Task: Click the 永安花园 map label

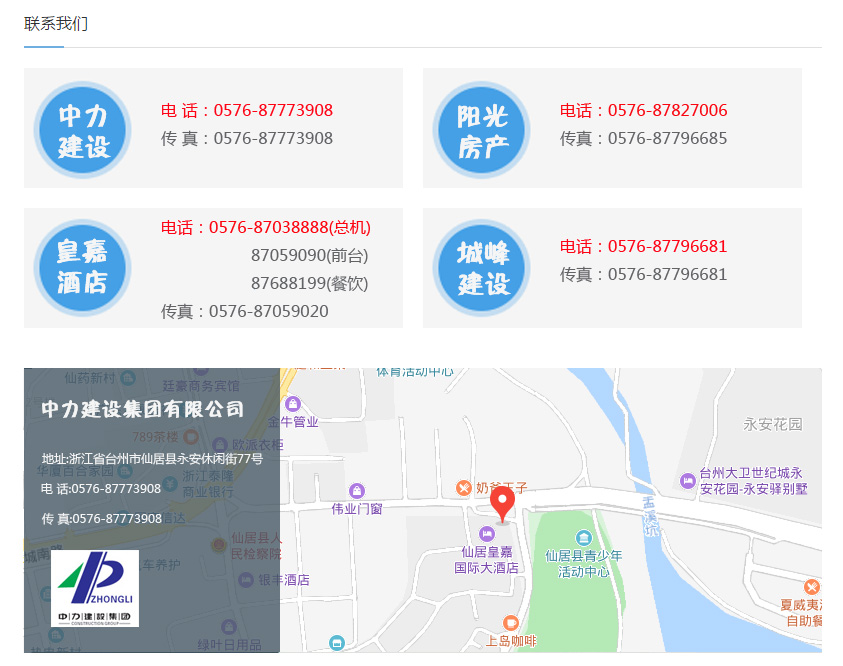Action: pos(773,425)
